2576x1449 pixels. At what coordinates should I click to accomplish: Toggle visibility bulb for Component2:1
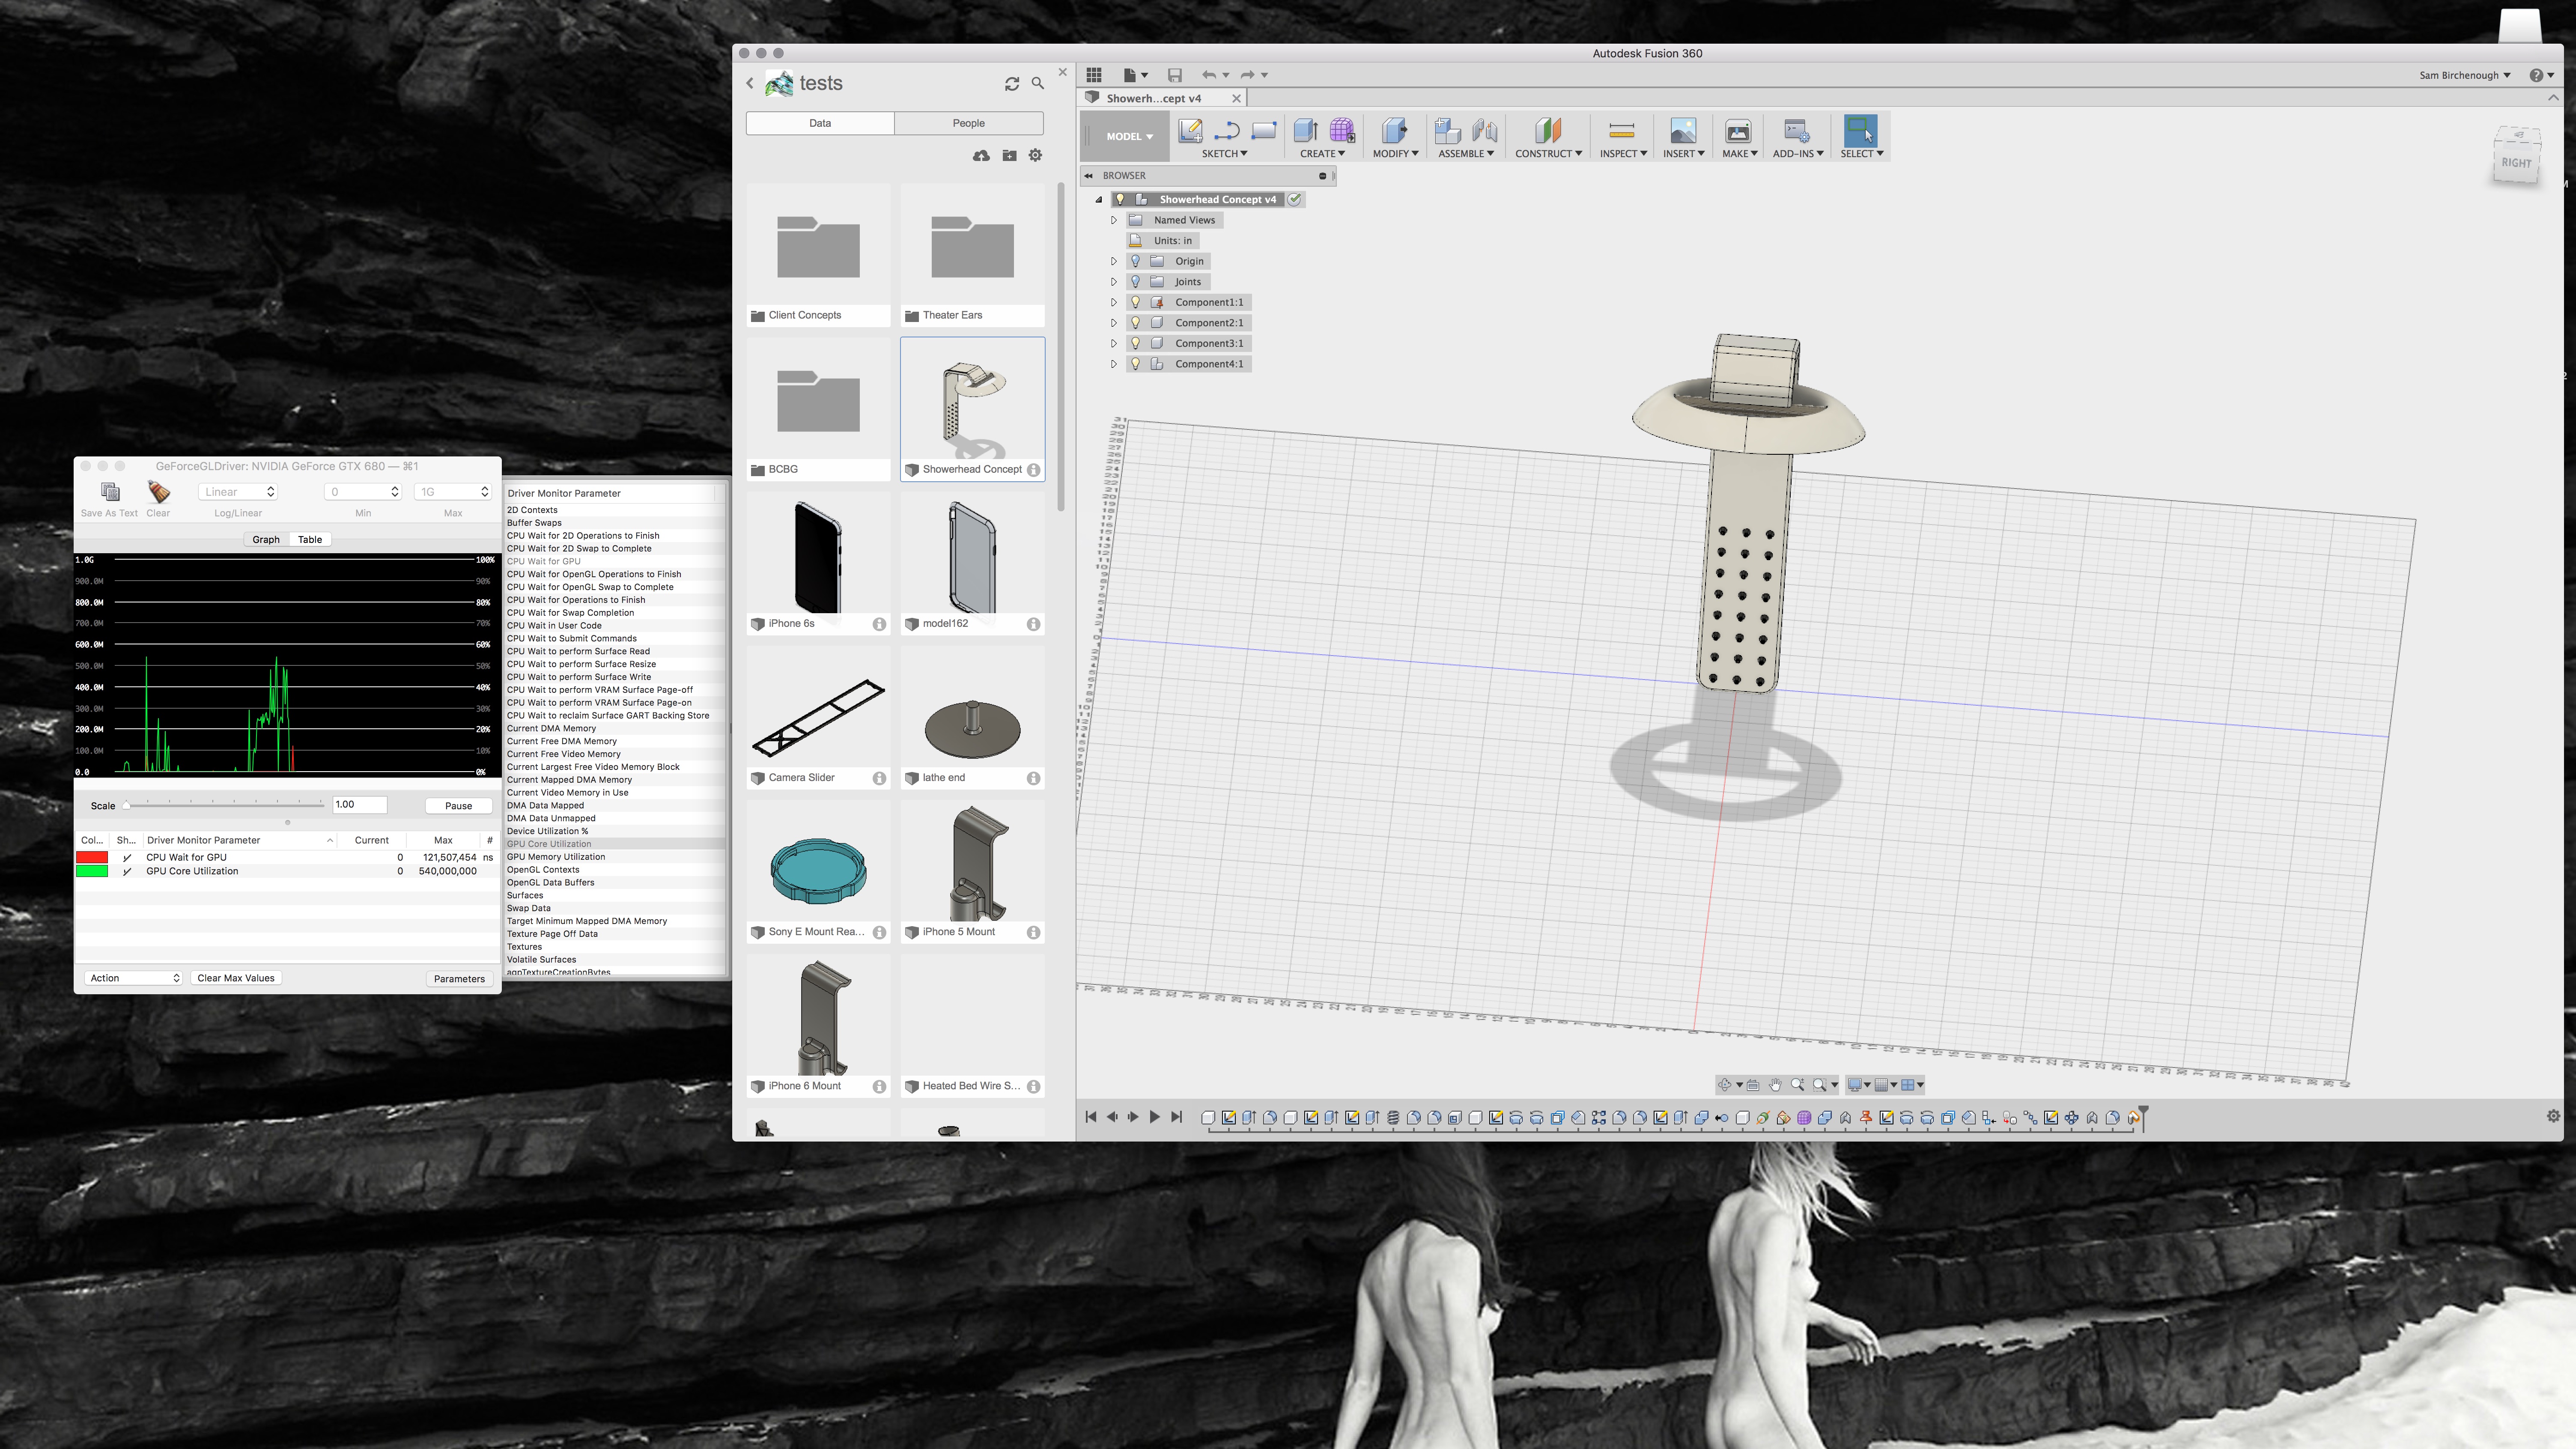coord(1135,323)
